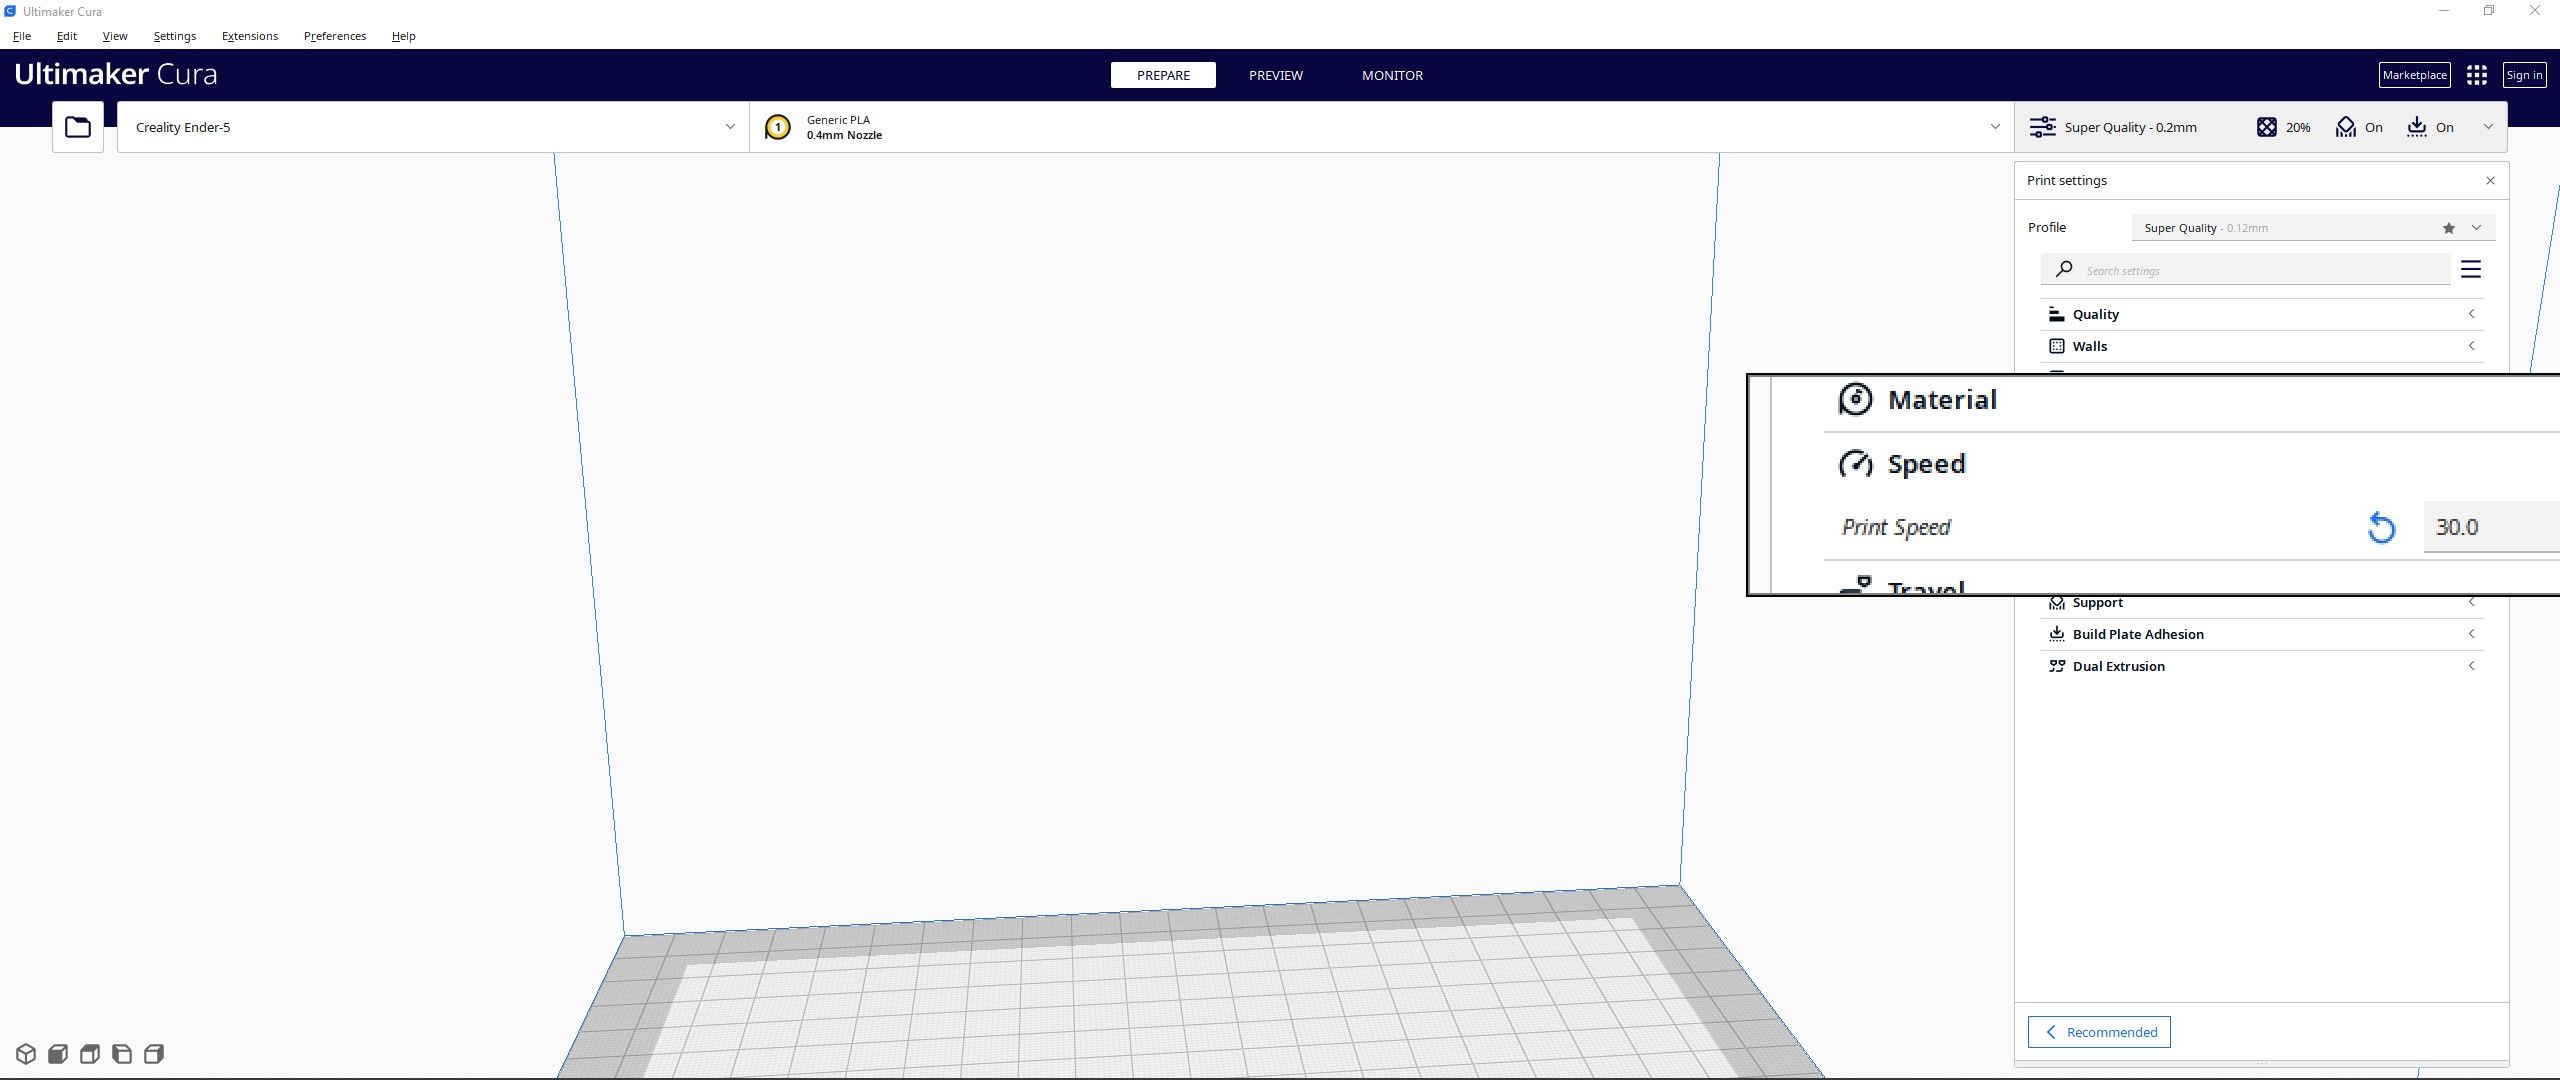Select the Monitor tab
2560x1080 pixels.
pyautogui.click(x=1391, y=75)
